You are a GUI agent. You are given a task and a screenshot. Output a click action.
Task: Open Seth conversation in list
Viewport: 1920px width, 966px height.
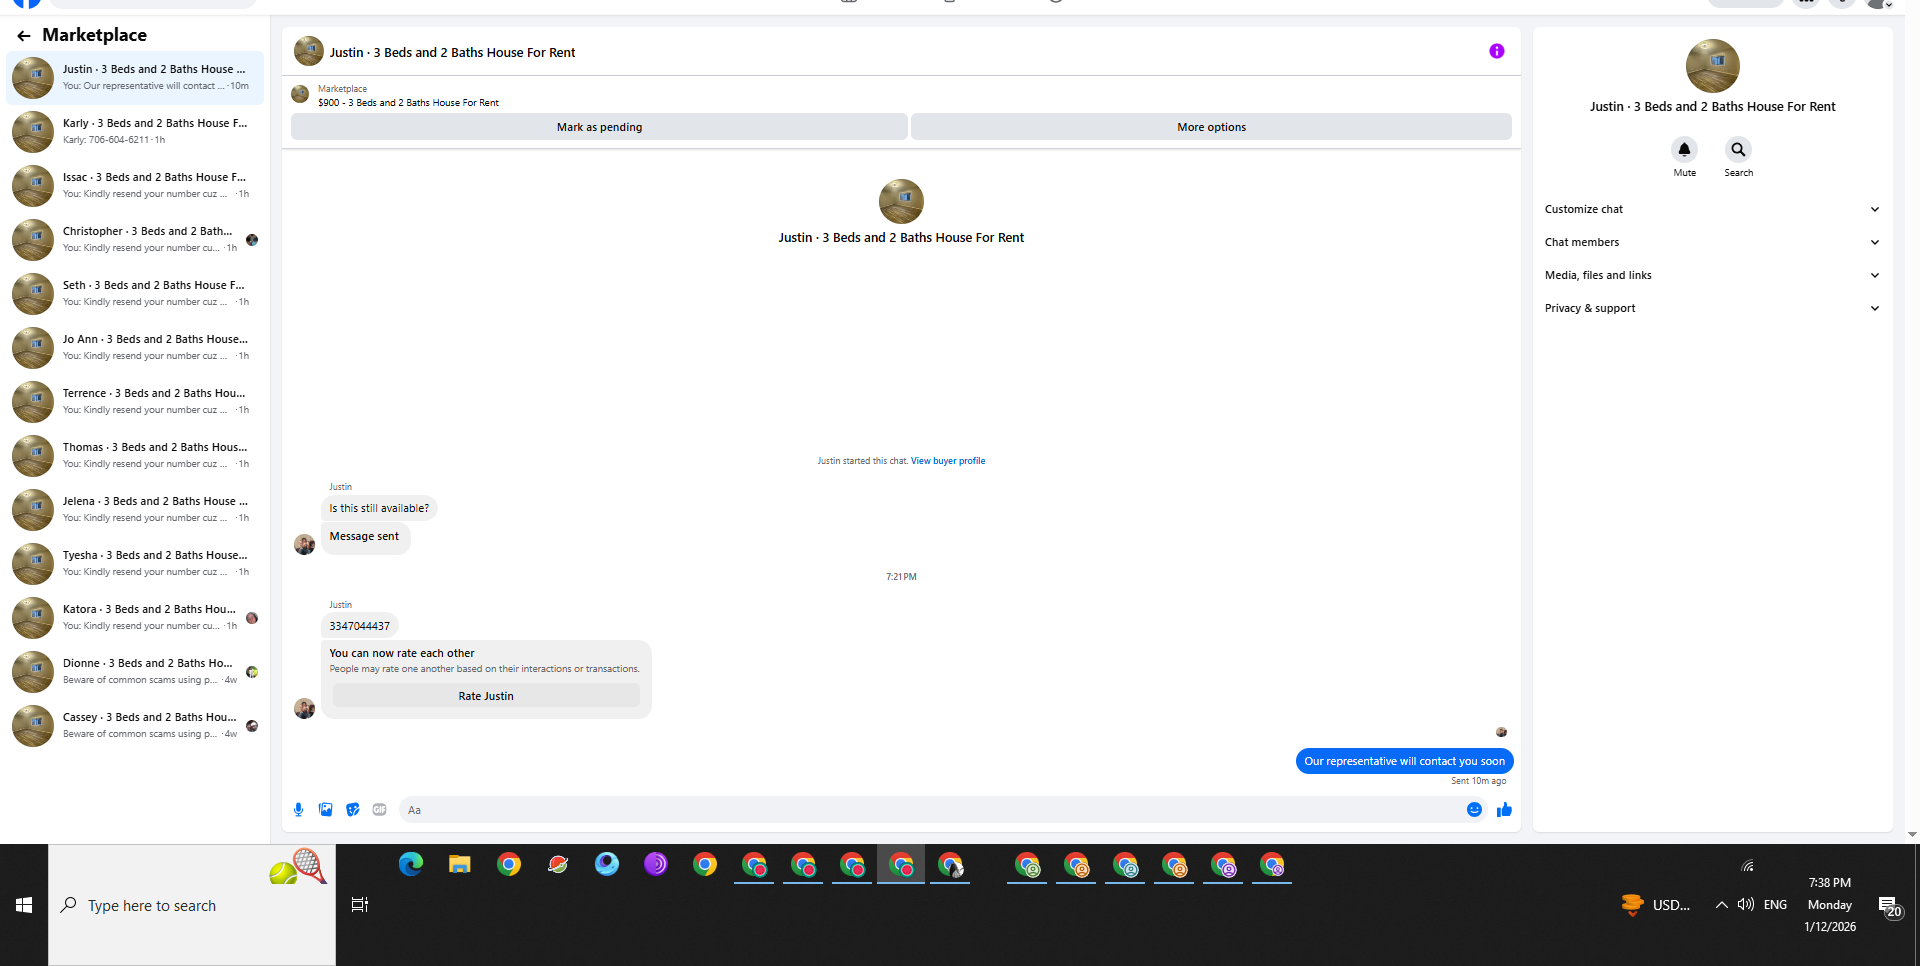pos(135,293)
